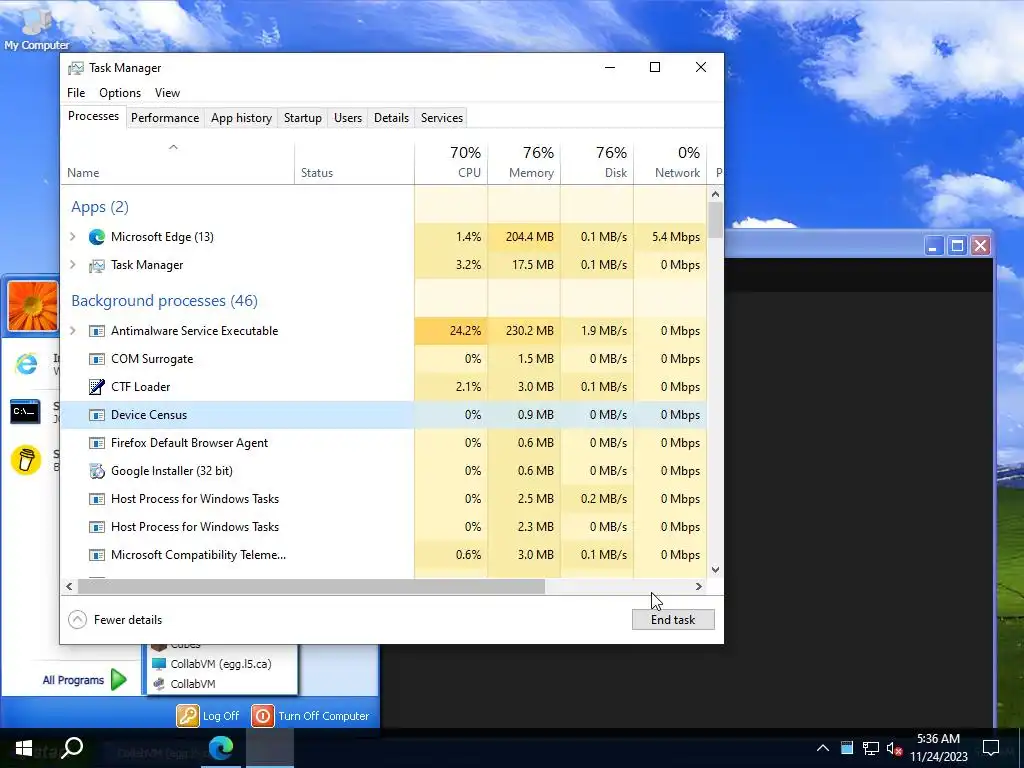The height and width of the screenshot is (768, 1024).
Task: Expand the Microsoft Edge (13) process group
Action: click(x=72, y=237)
